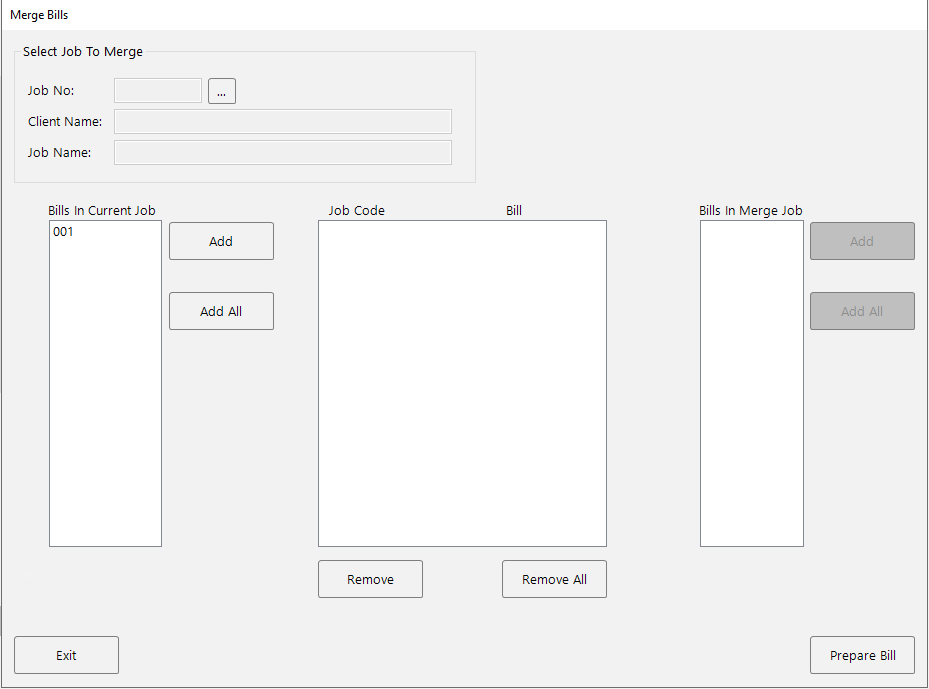This screenshot has height=689, width=929.
Task: Click the Exit button
Action: click(x=66, y=656)
